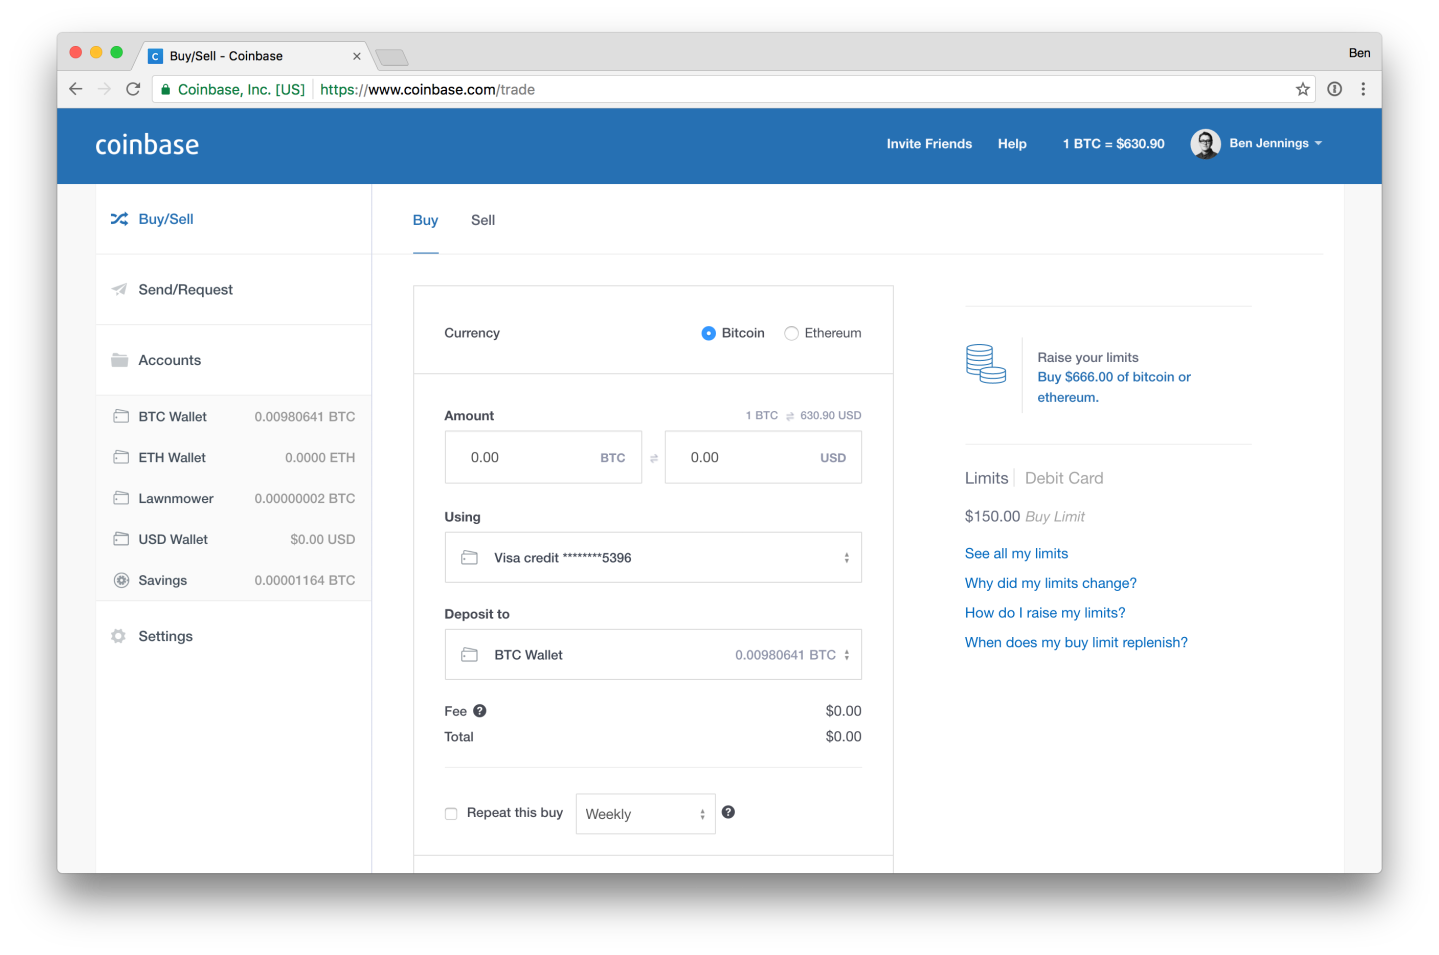Viewport: 1439px width, 955px height.
Task: Select the Ethereum currency radio button
Action: click(791, 333)
